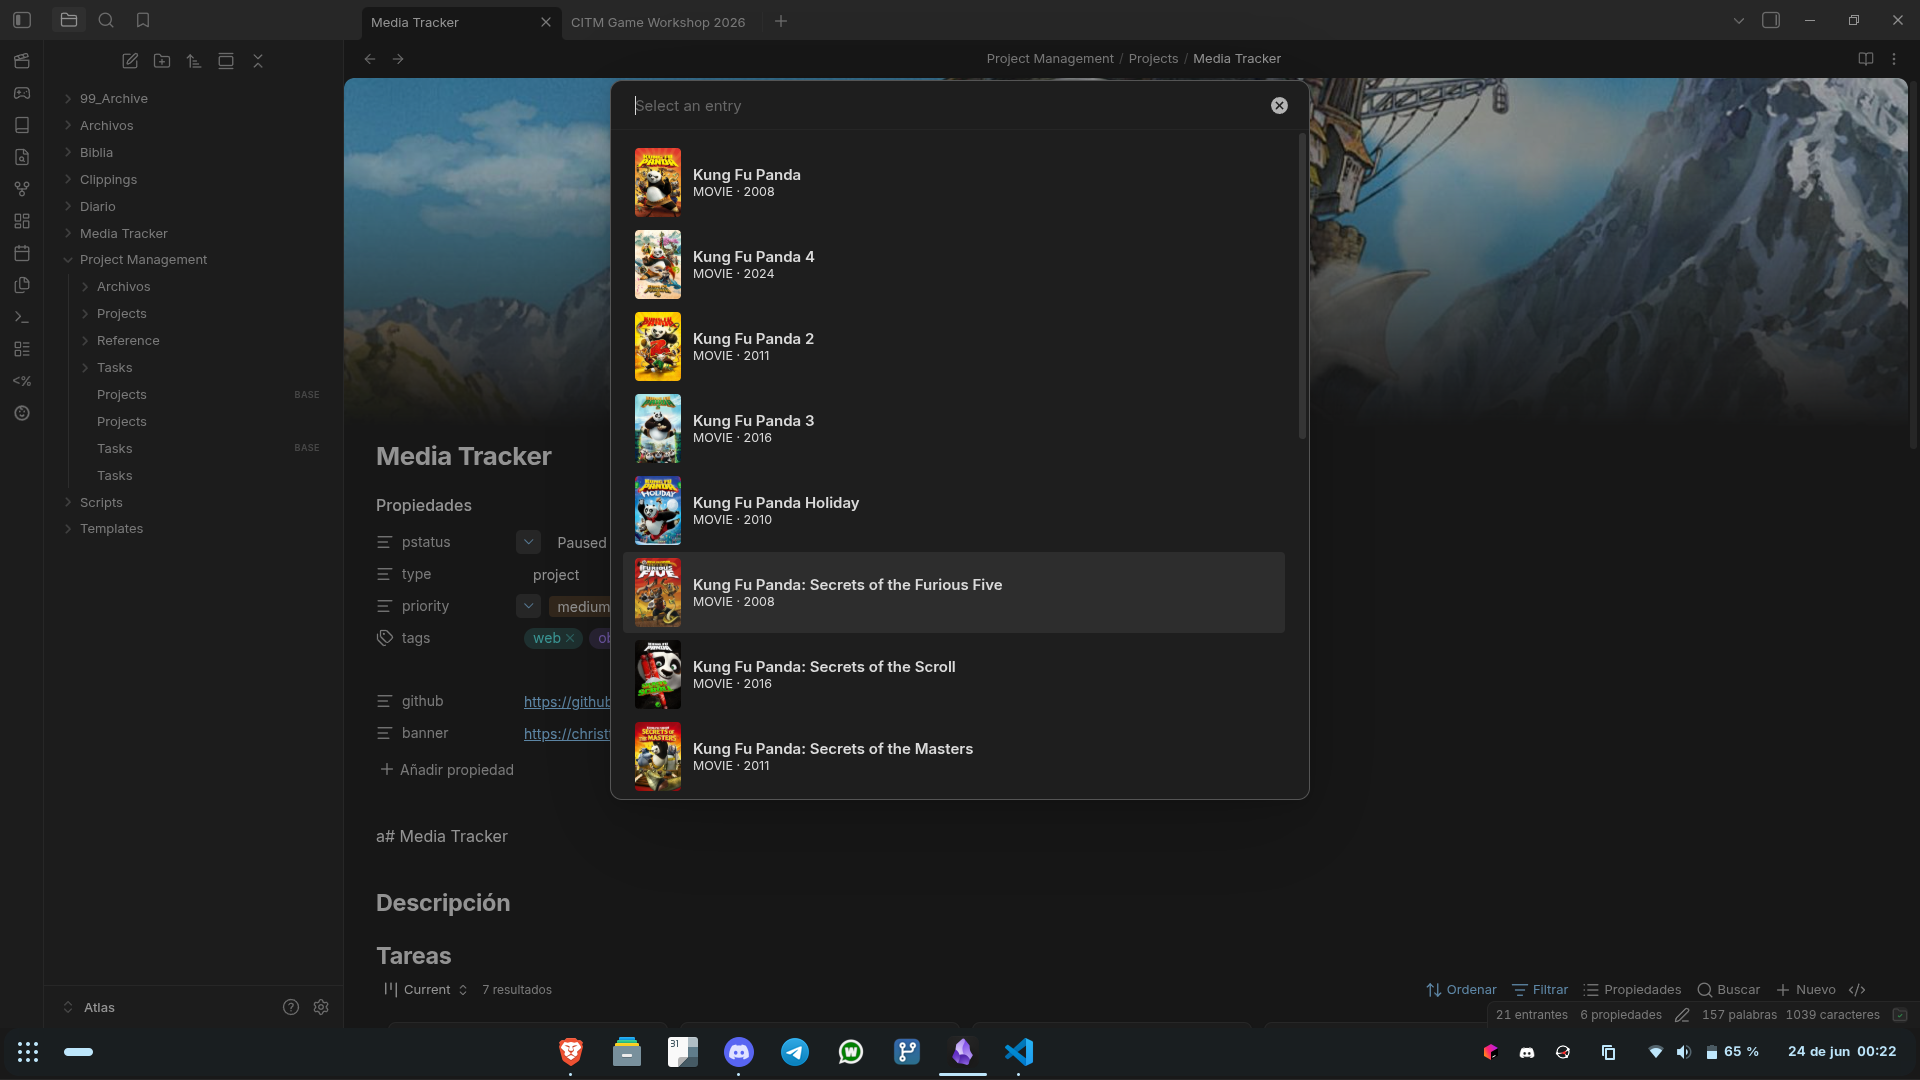Open the vault settings gear

[x=321, y=1007]
